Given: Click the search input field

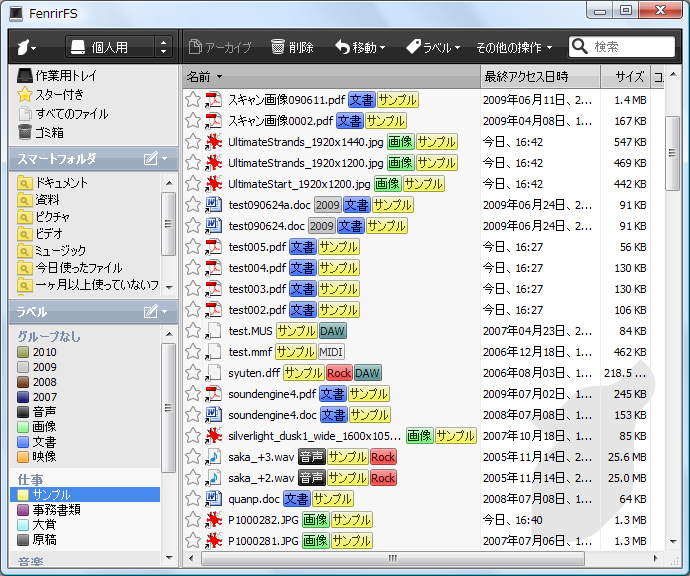Looking at the screenshot, I should click(622, 47).
